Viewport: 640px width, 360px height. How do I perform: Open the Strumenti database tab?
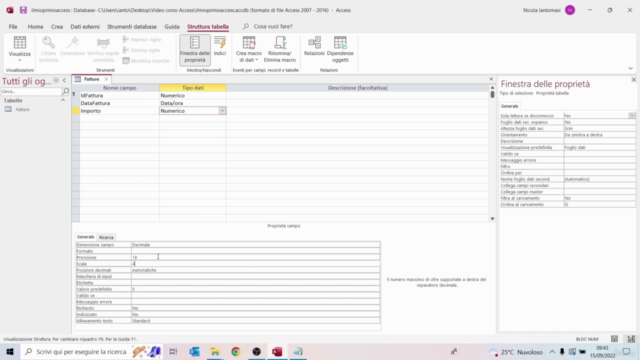(132, 27)
